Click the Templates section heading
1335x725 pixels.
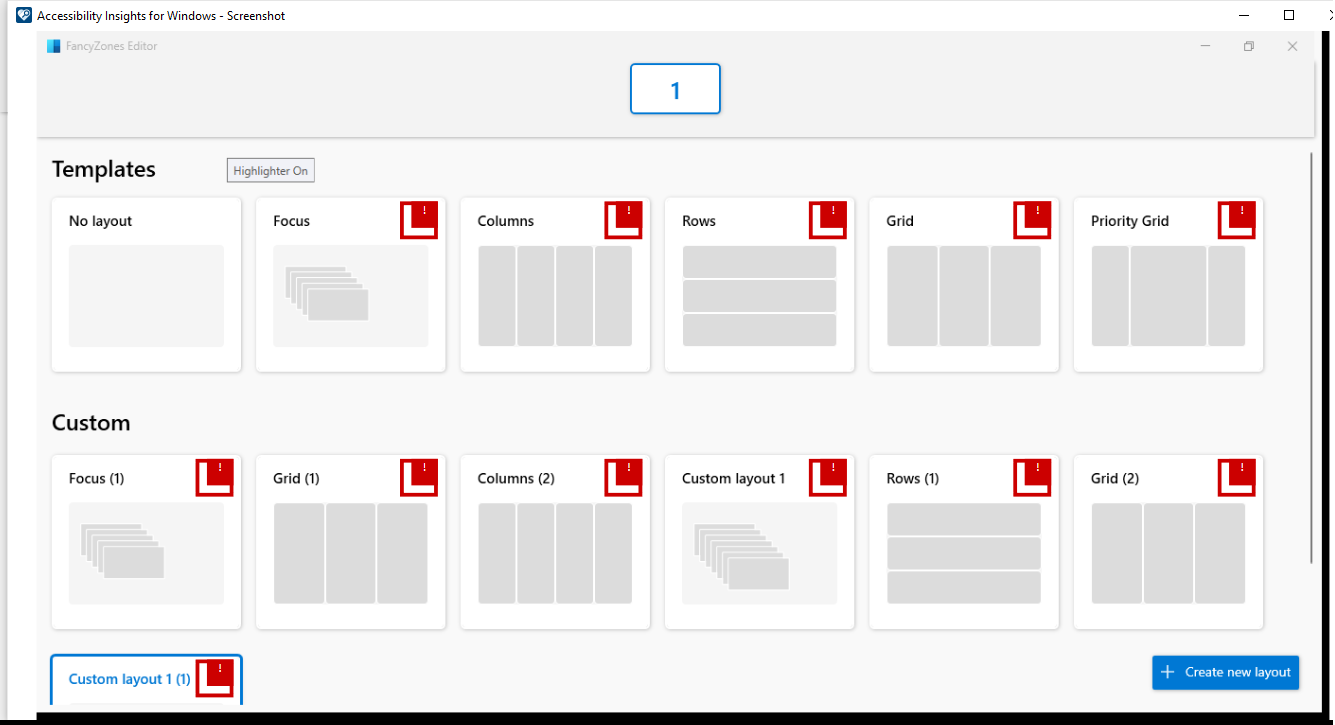[104, 169]
